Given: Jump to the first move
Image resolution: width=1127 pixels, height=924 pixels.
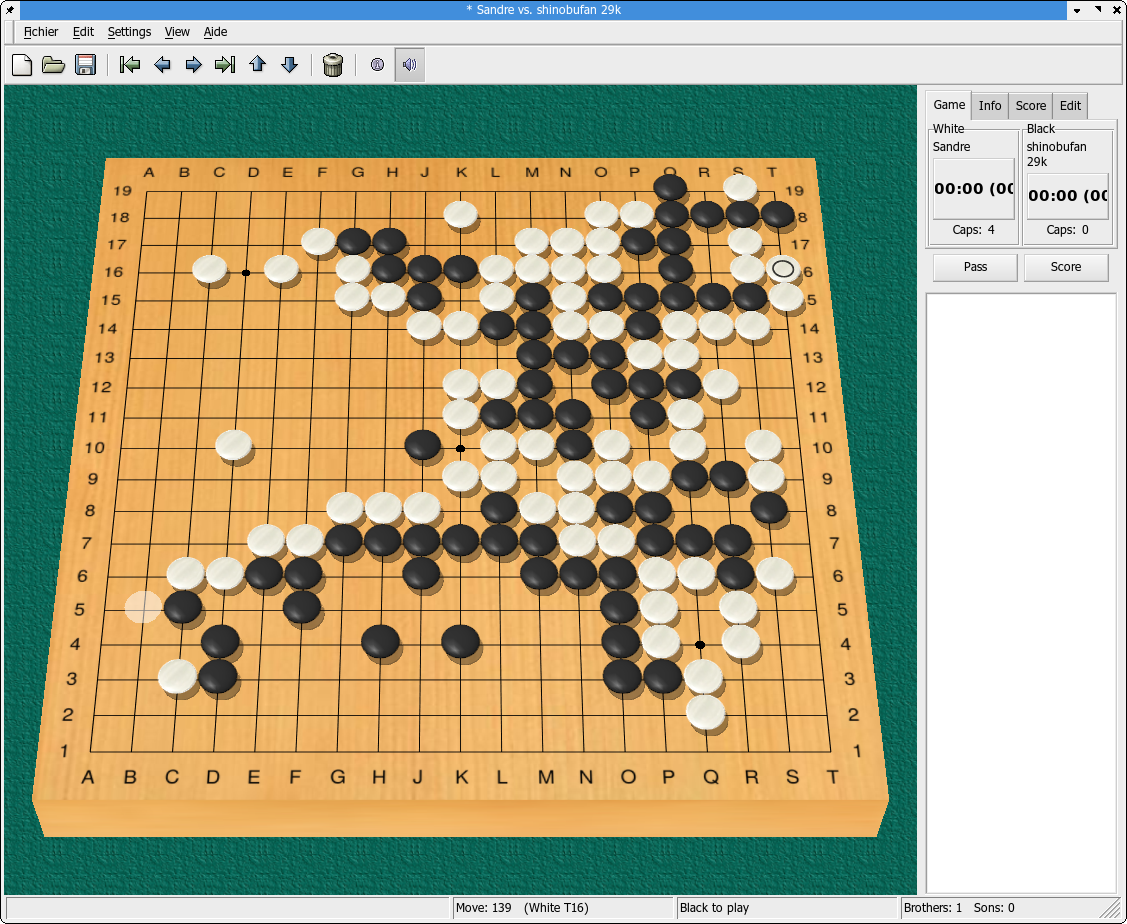Looking at the screenshot, I should tap(130, 65).
